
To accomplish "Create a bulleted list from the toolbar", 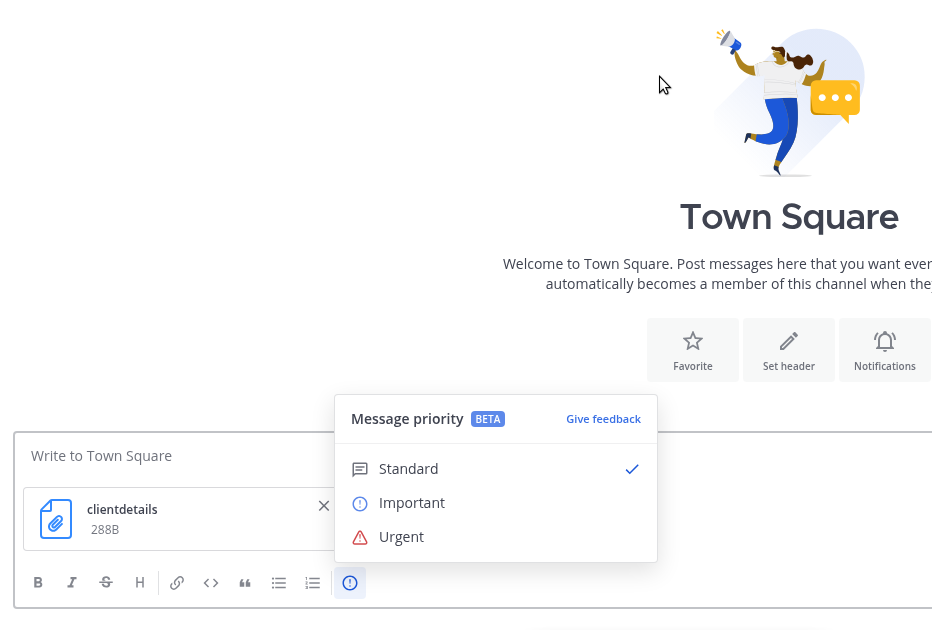I will click(279, 582).
